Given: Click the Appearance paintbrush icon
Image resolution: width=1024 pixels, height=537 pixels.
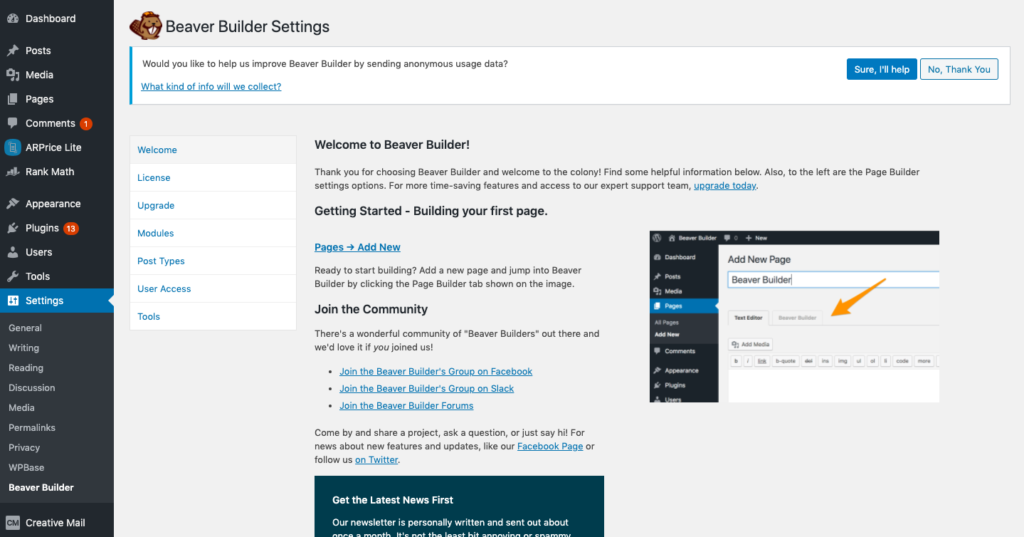Looking at the screenshot, I should point(12,203).
